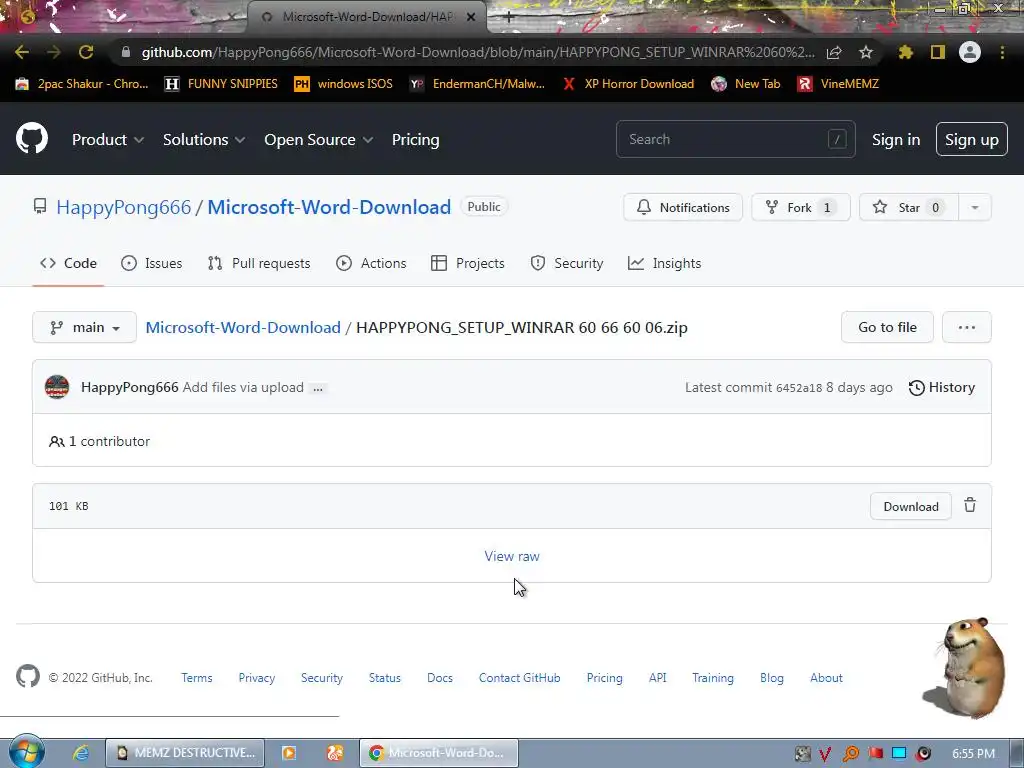Open the three-dot file options menu

(967, 327)
